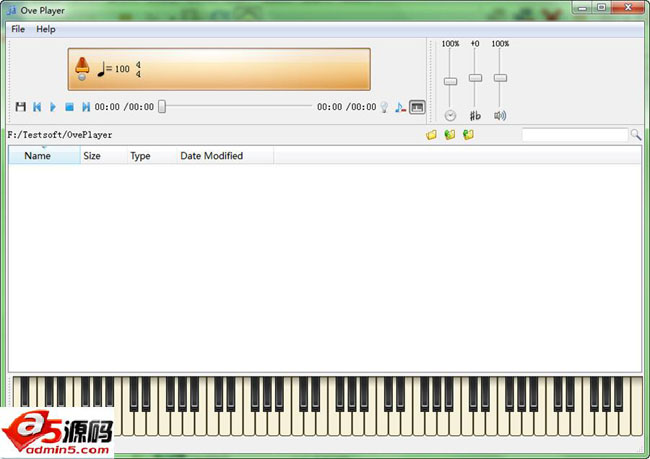Open the File menu

(18, 29)
